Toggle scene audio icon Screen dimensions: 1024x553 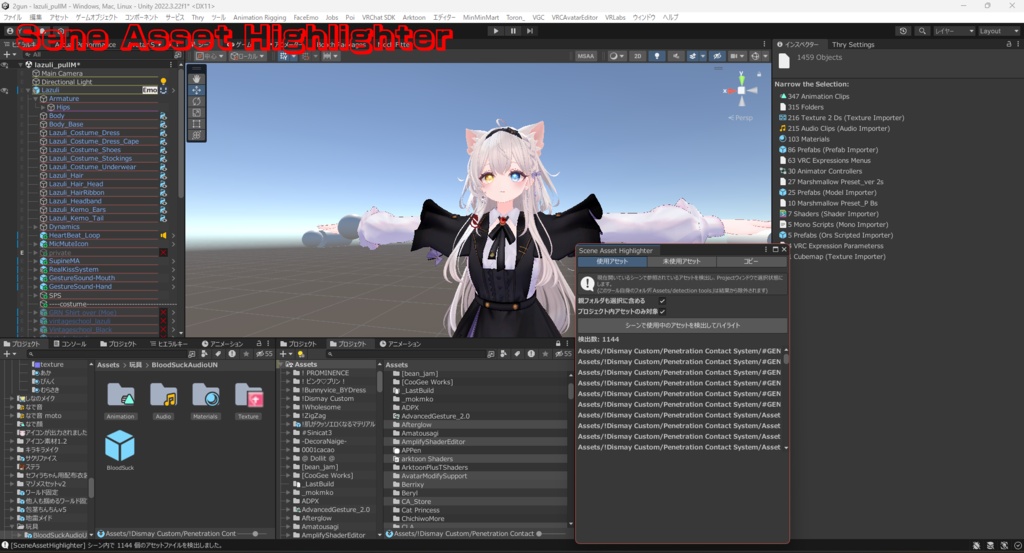675,56
